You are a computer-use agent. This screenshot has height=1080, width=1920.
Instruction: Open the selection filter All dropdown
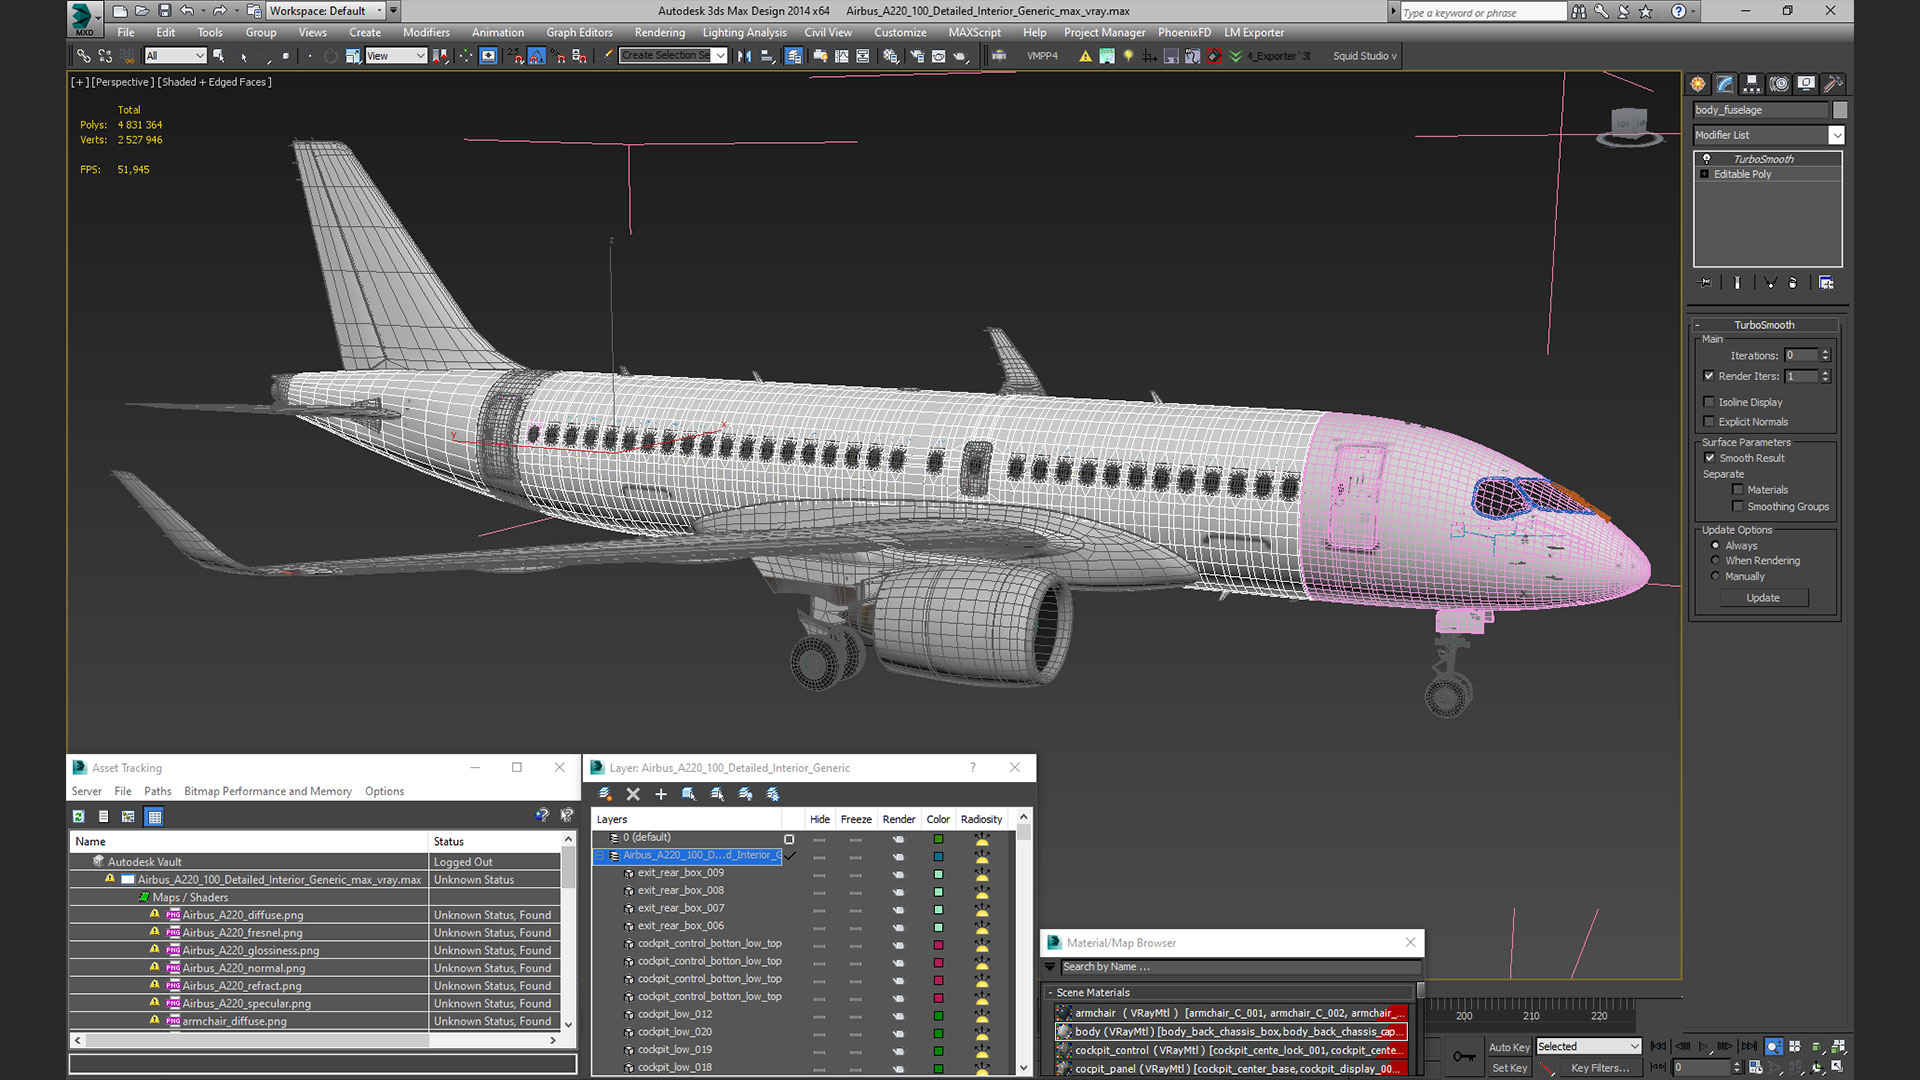pos(175,56)
